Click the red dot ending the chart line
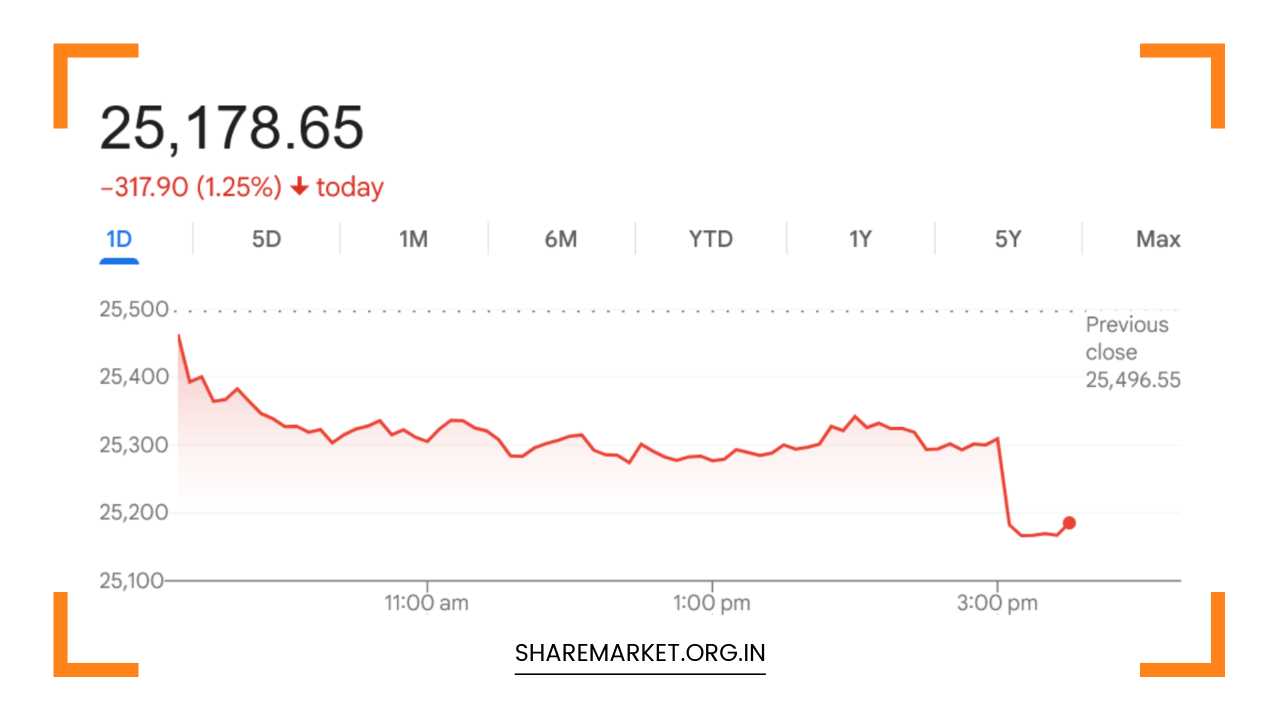Screen dimensions: 1280x720 1069,523
